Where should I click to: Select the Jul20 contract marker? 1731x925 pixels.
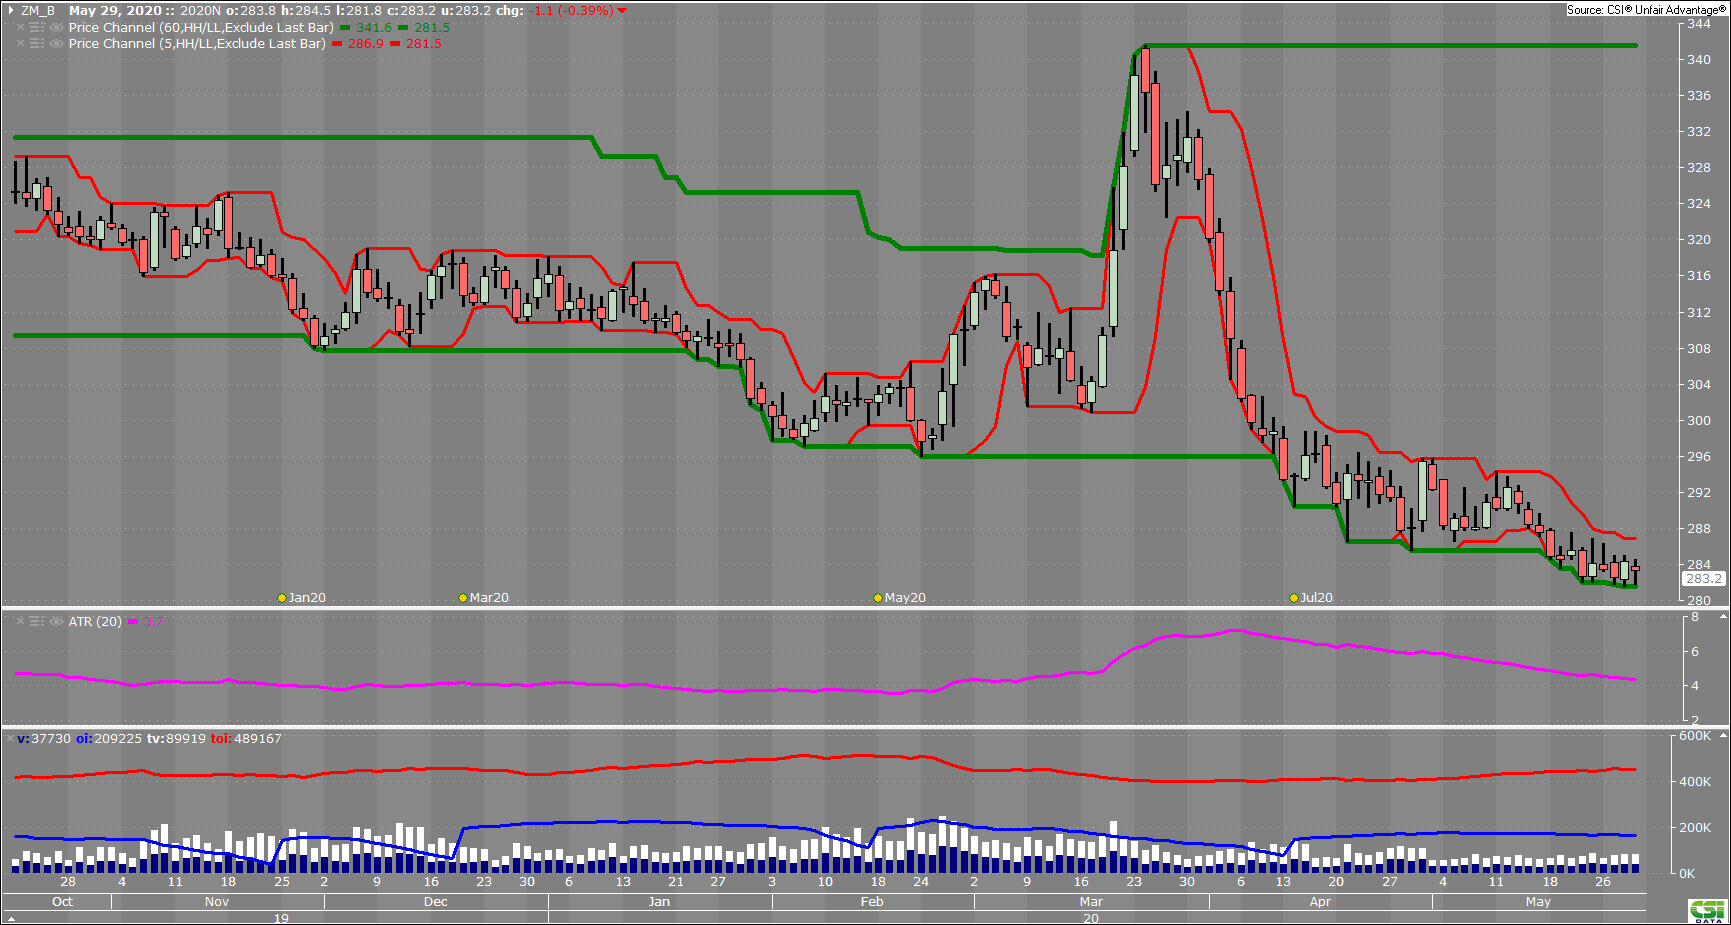(1294, 598)
